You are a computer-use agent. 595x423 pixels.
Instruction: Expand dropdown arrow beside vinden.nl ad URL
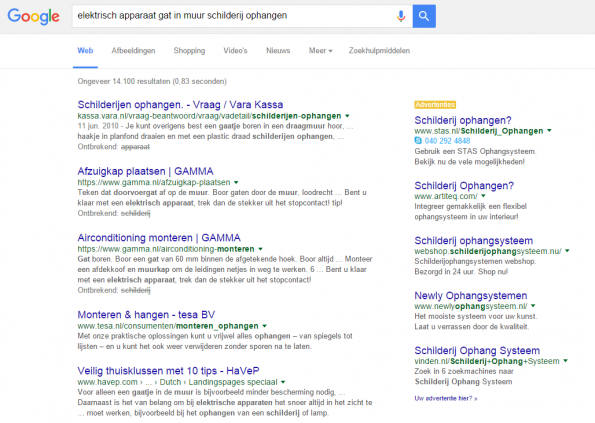565,361
